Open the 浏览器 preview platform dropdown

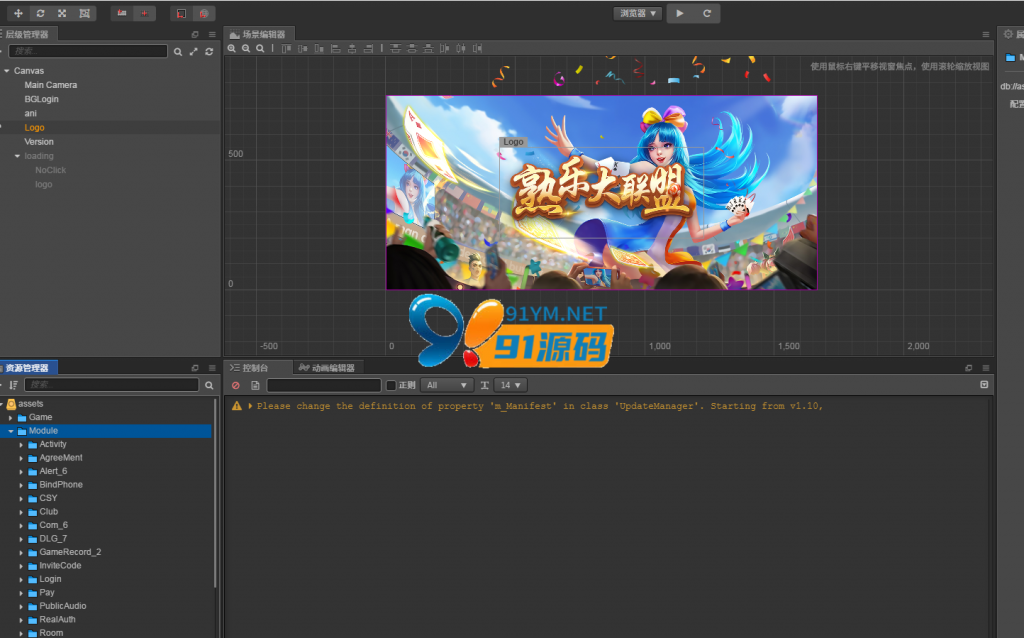tap(637, 13)
